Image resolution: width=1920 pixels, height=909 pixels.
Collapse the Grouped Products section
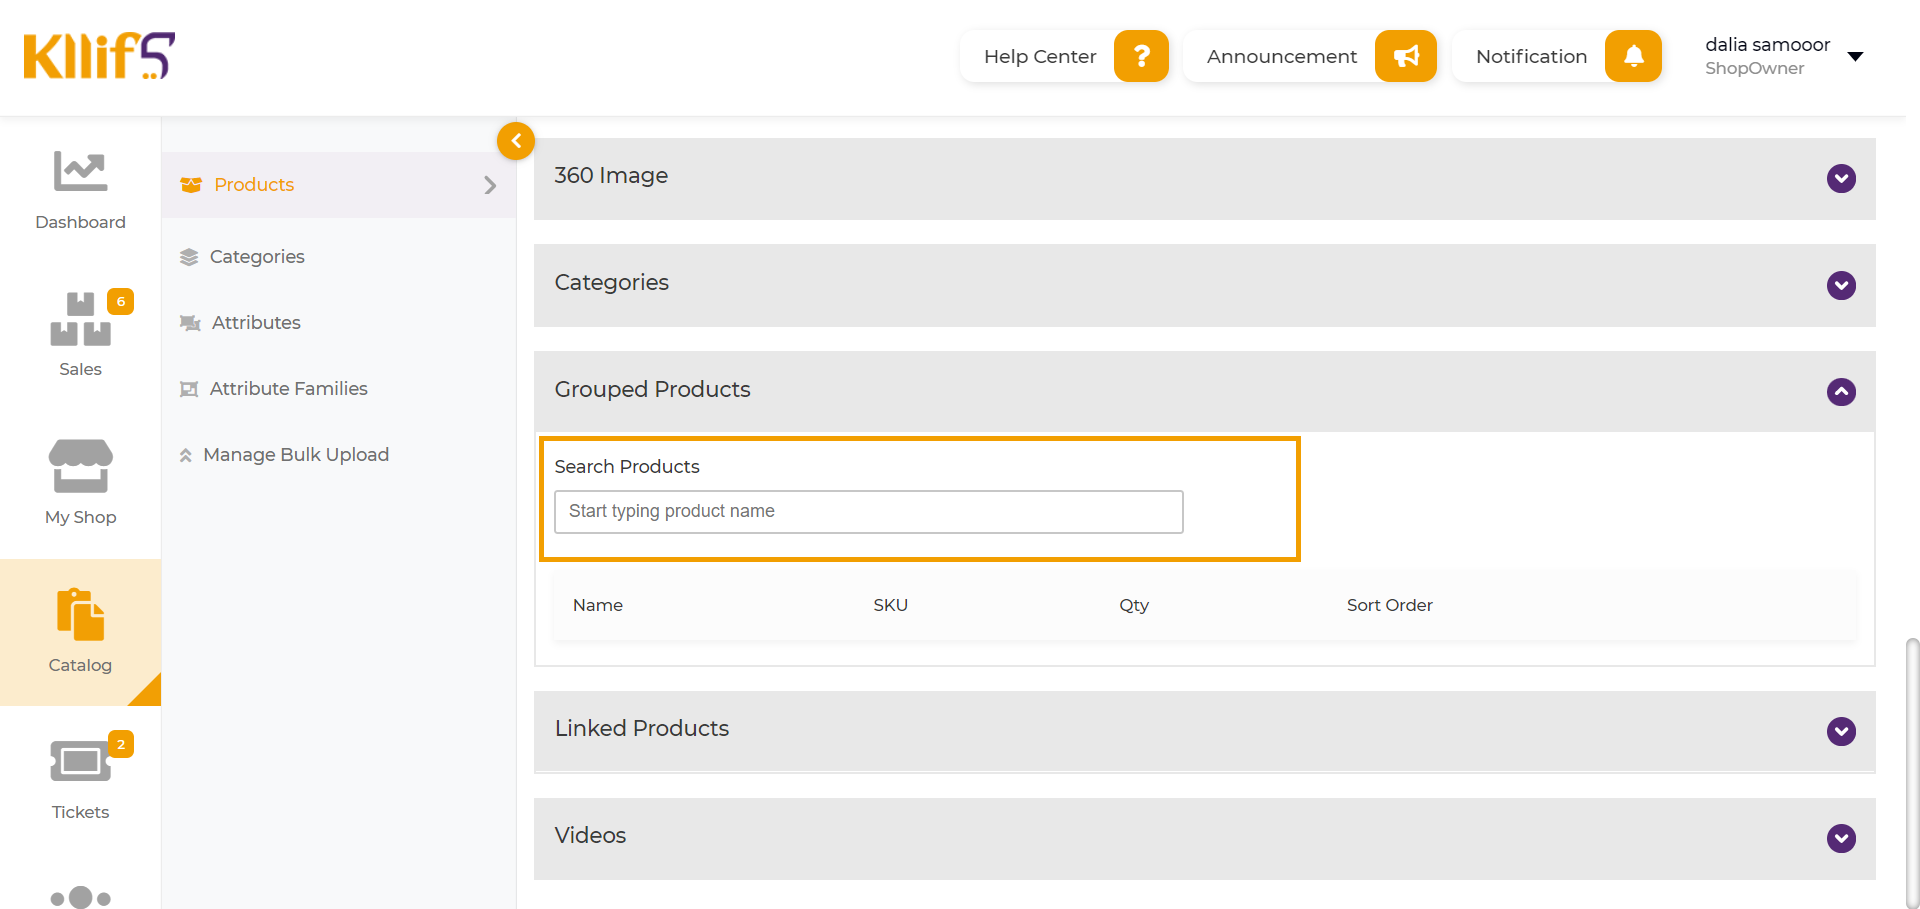point(1841,391)
